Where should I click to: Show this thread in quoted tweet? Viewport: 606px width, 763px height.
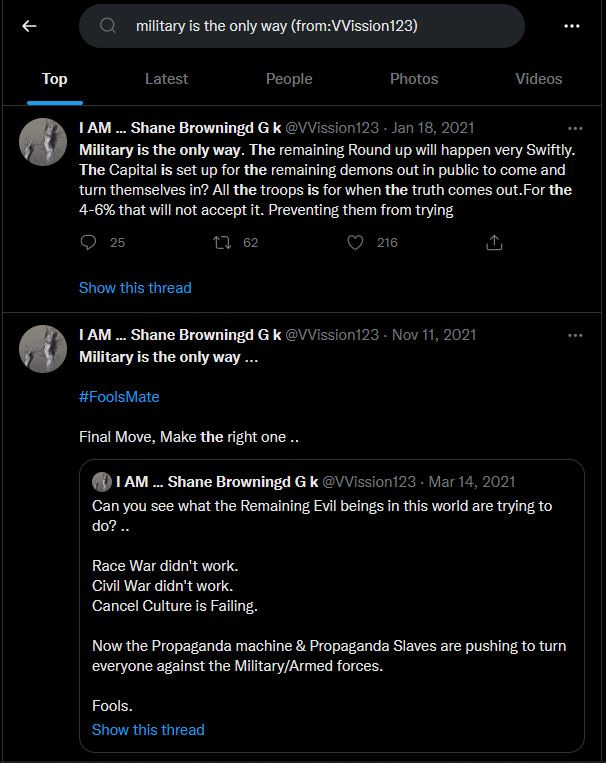tap(148, 730)
